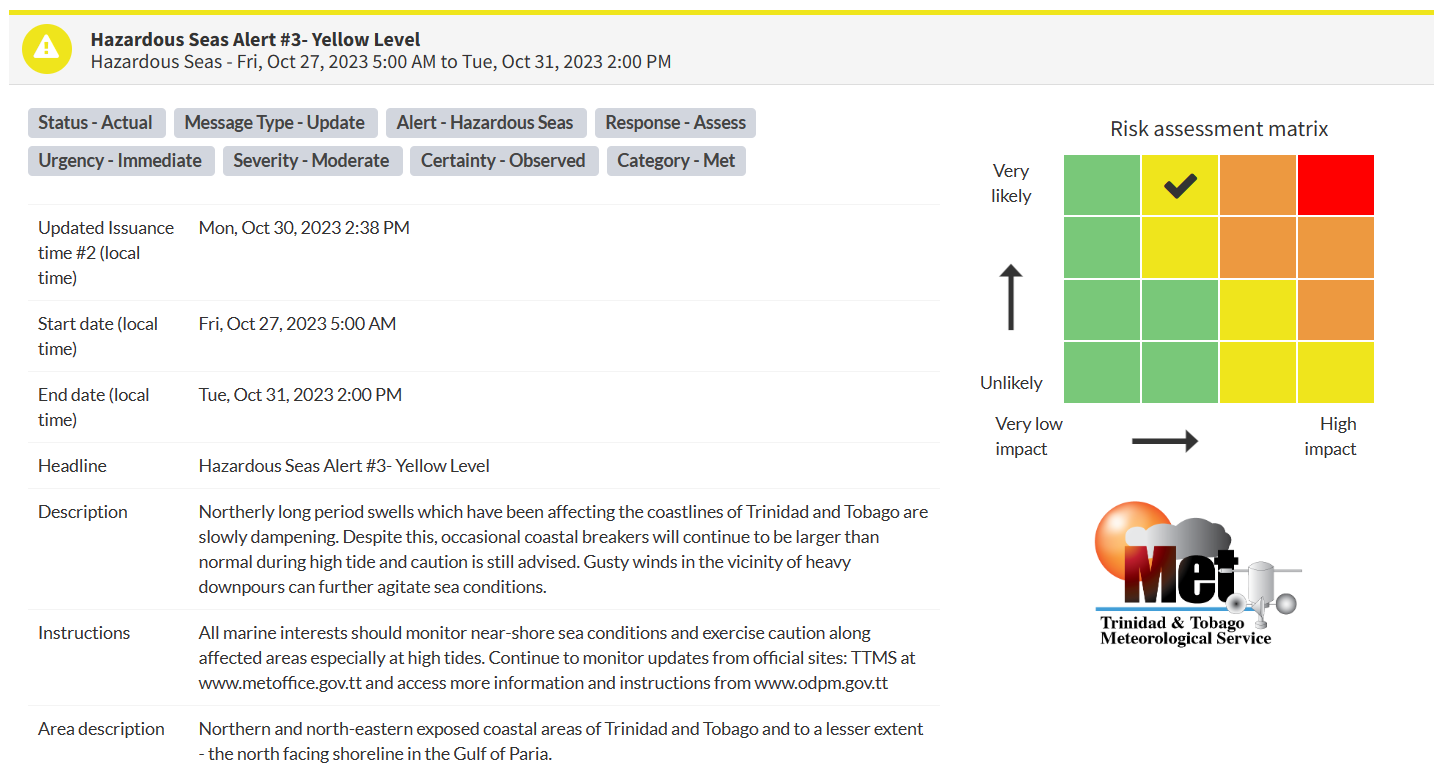Click the Updated Issuance time #2 label
Screen dimensions: 1439x784
[x=106, y=253]
